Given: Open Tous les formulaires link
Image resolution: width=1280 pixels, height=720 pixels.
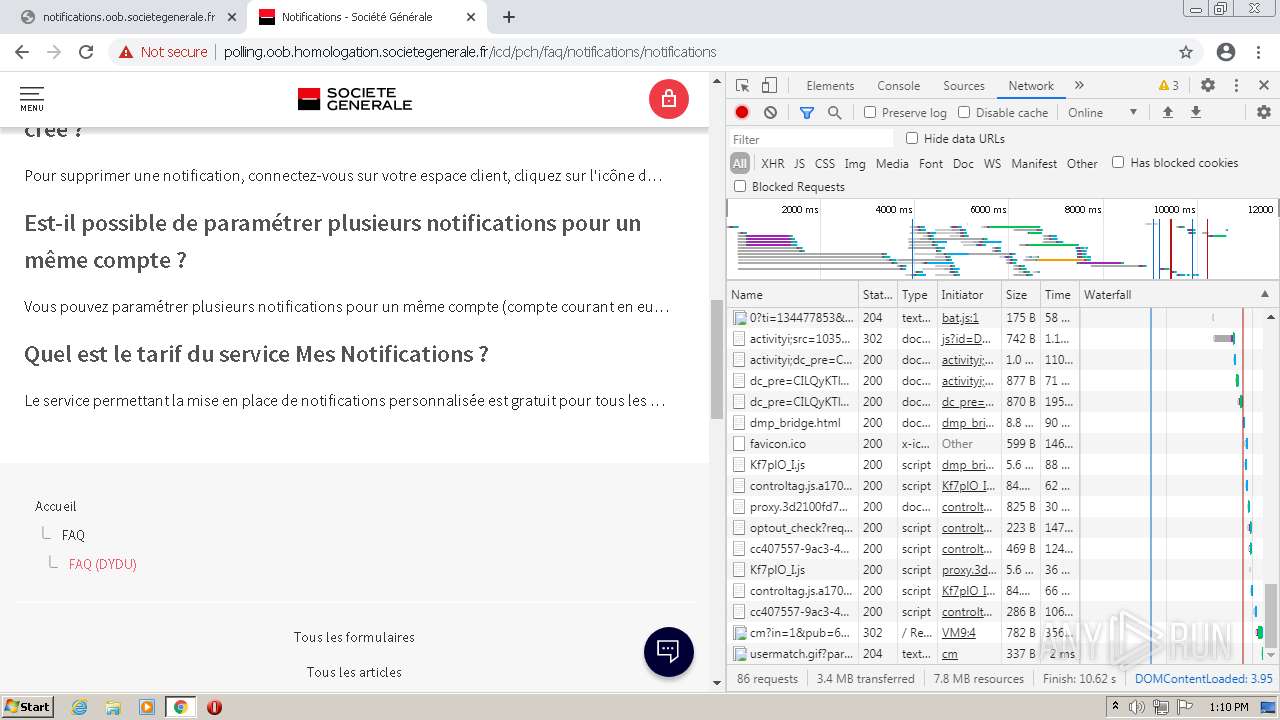Looking at the screenshot, I should click(354, 637).
